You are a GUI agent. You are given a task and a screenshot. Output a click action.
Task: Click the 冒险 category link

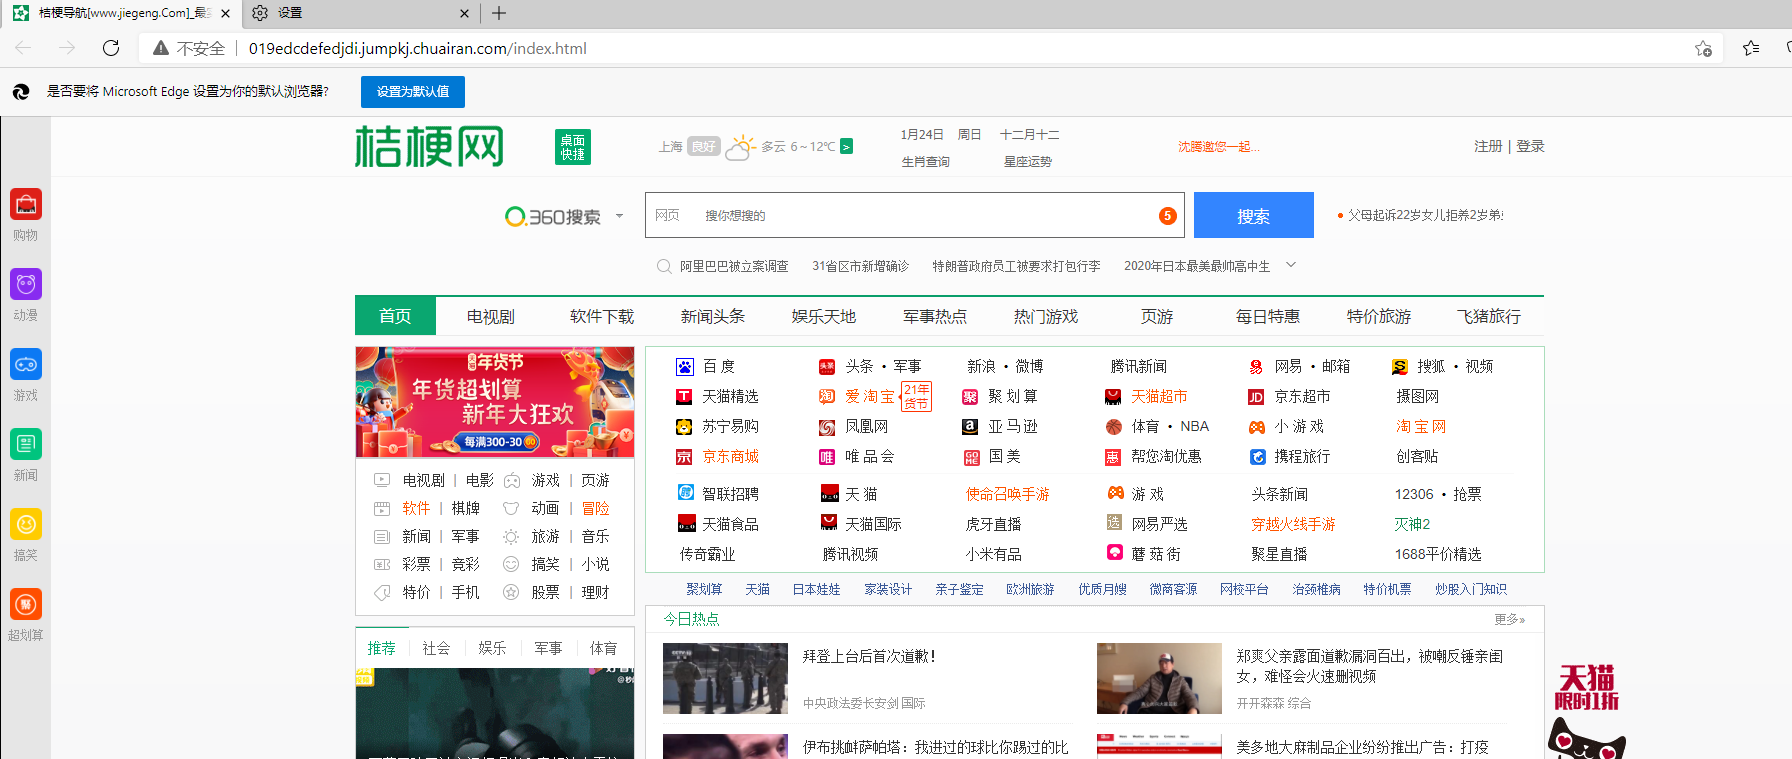point(596,508)
